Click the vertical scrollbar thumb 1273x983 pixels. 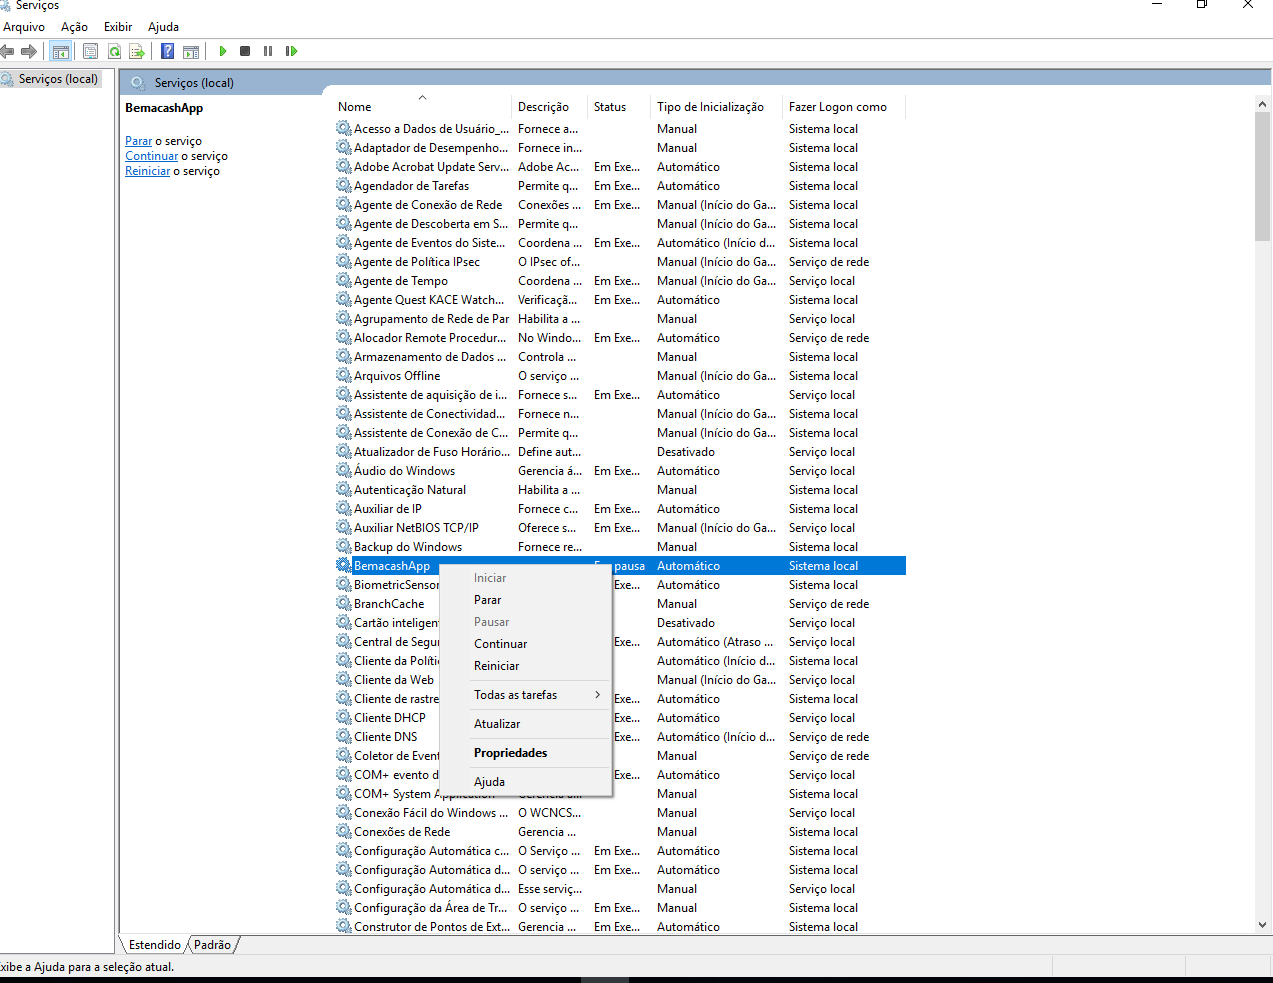point(1262,176)
